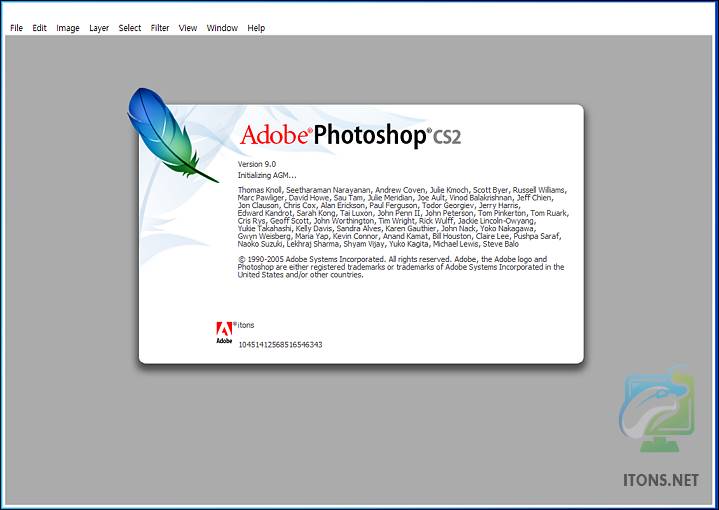Click the Adobe Photoshop CS2 title

(350, 136)
